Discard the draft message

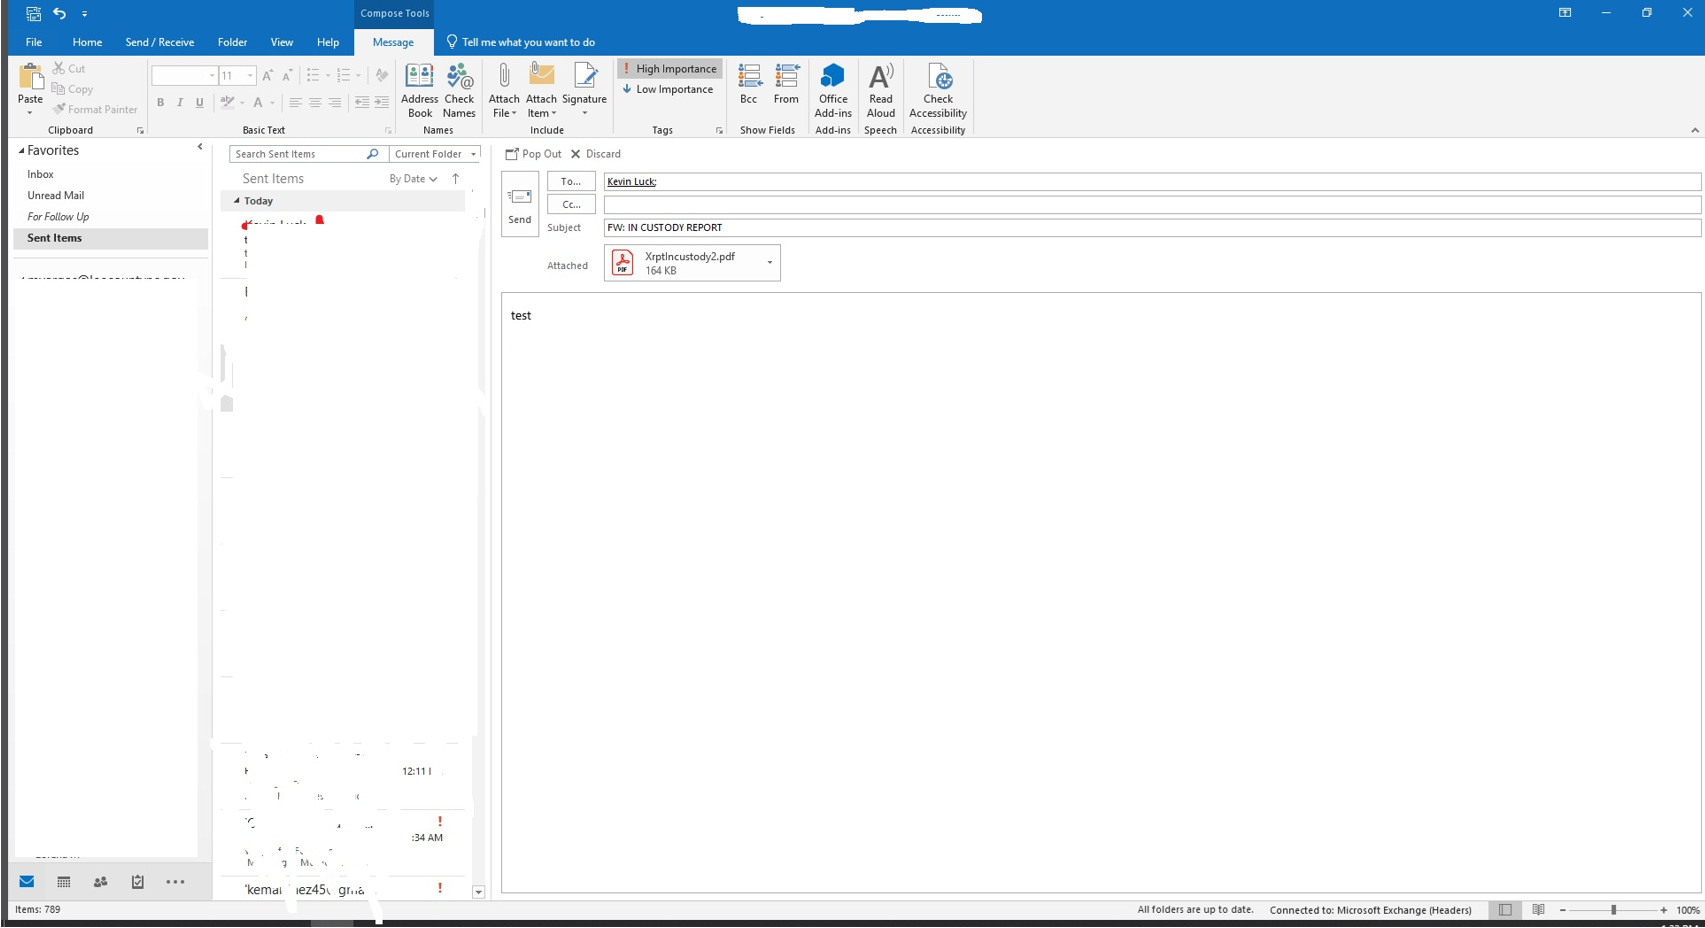[x=596, y=154]
